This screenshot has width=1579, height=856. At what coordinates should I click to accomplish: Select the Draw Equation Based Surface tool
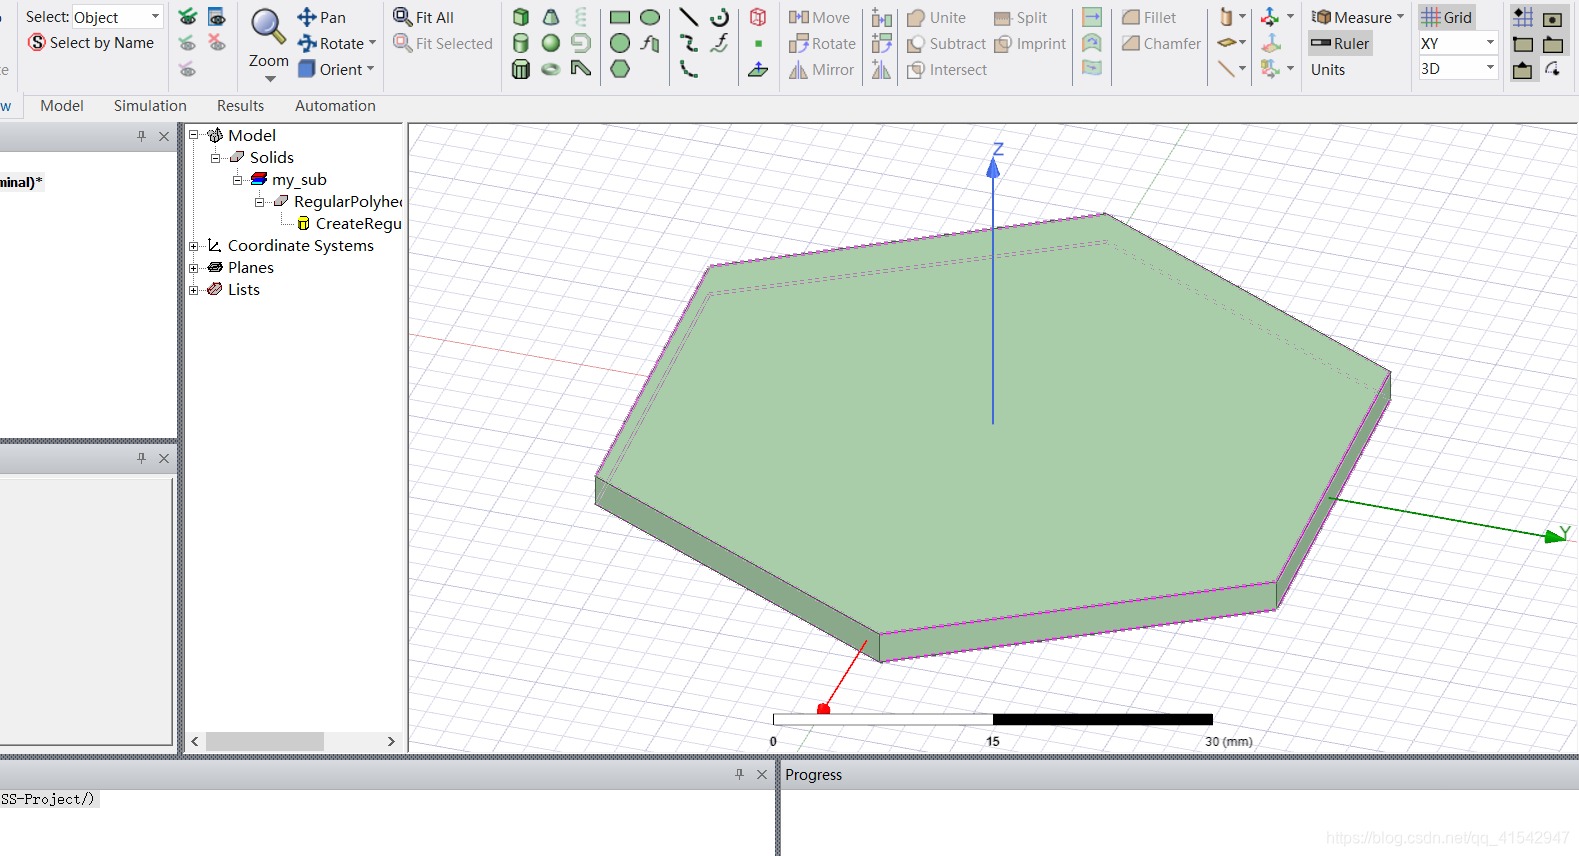coord(650,43)
